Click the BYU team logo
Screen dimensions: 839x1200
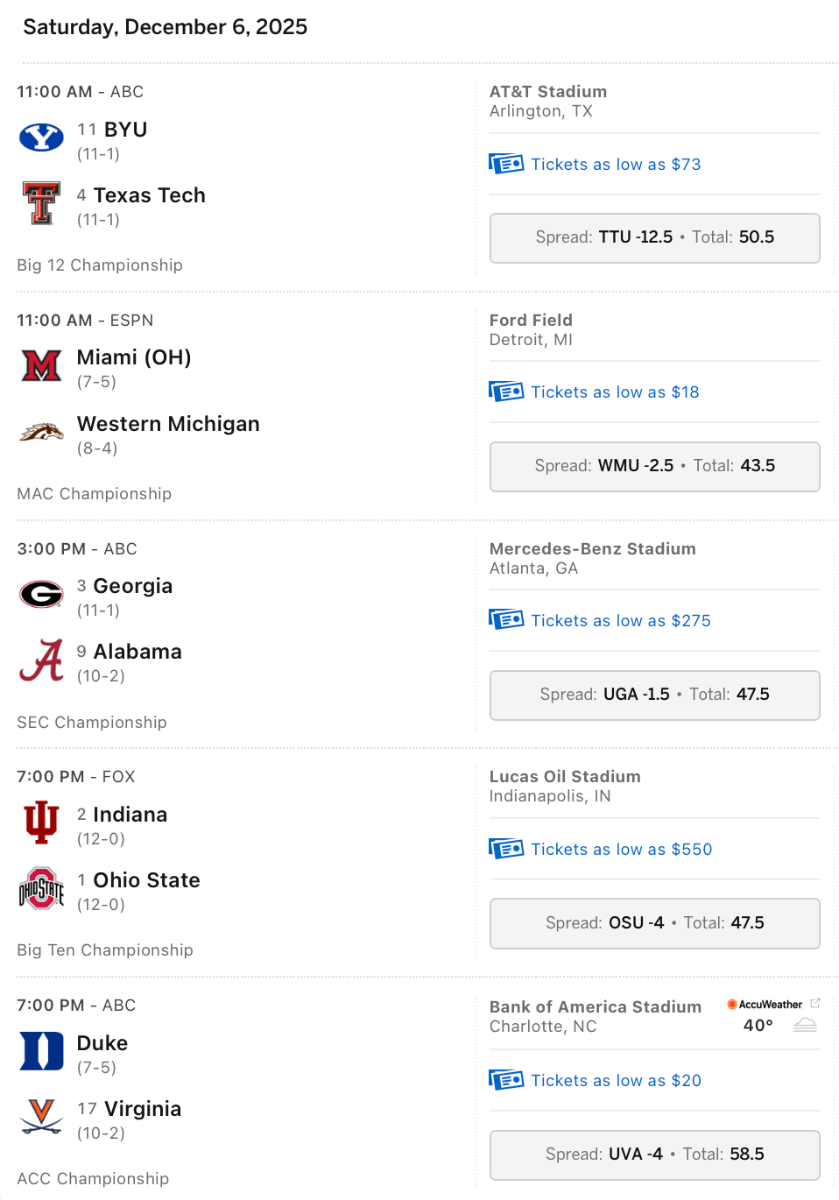[x=41, y=138]
